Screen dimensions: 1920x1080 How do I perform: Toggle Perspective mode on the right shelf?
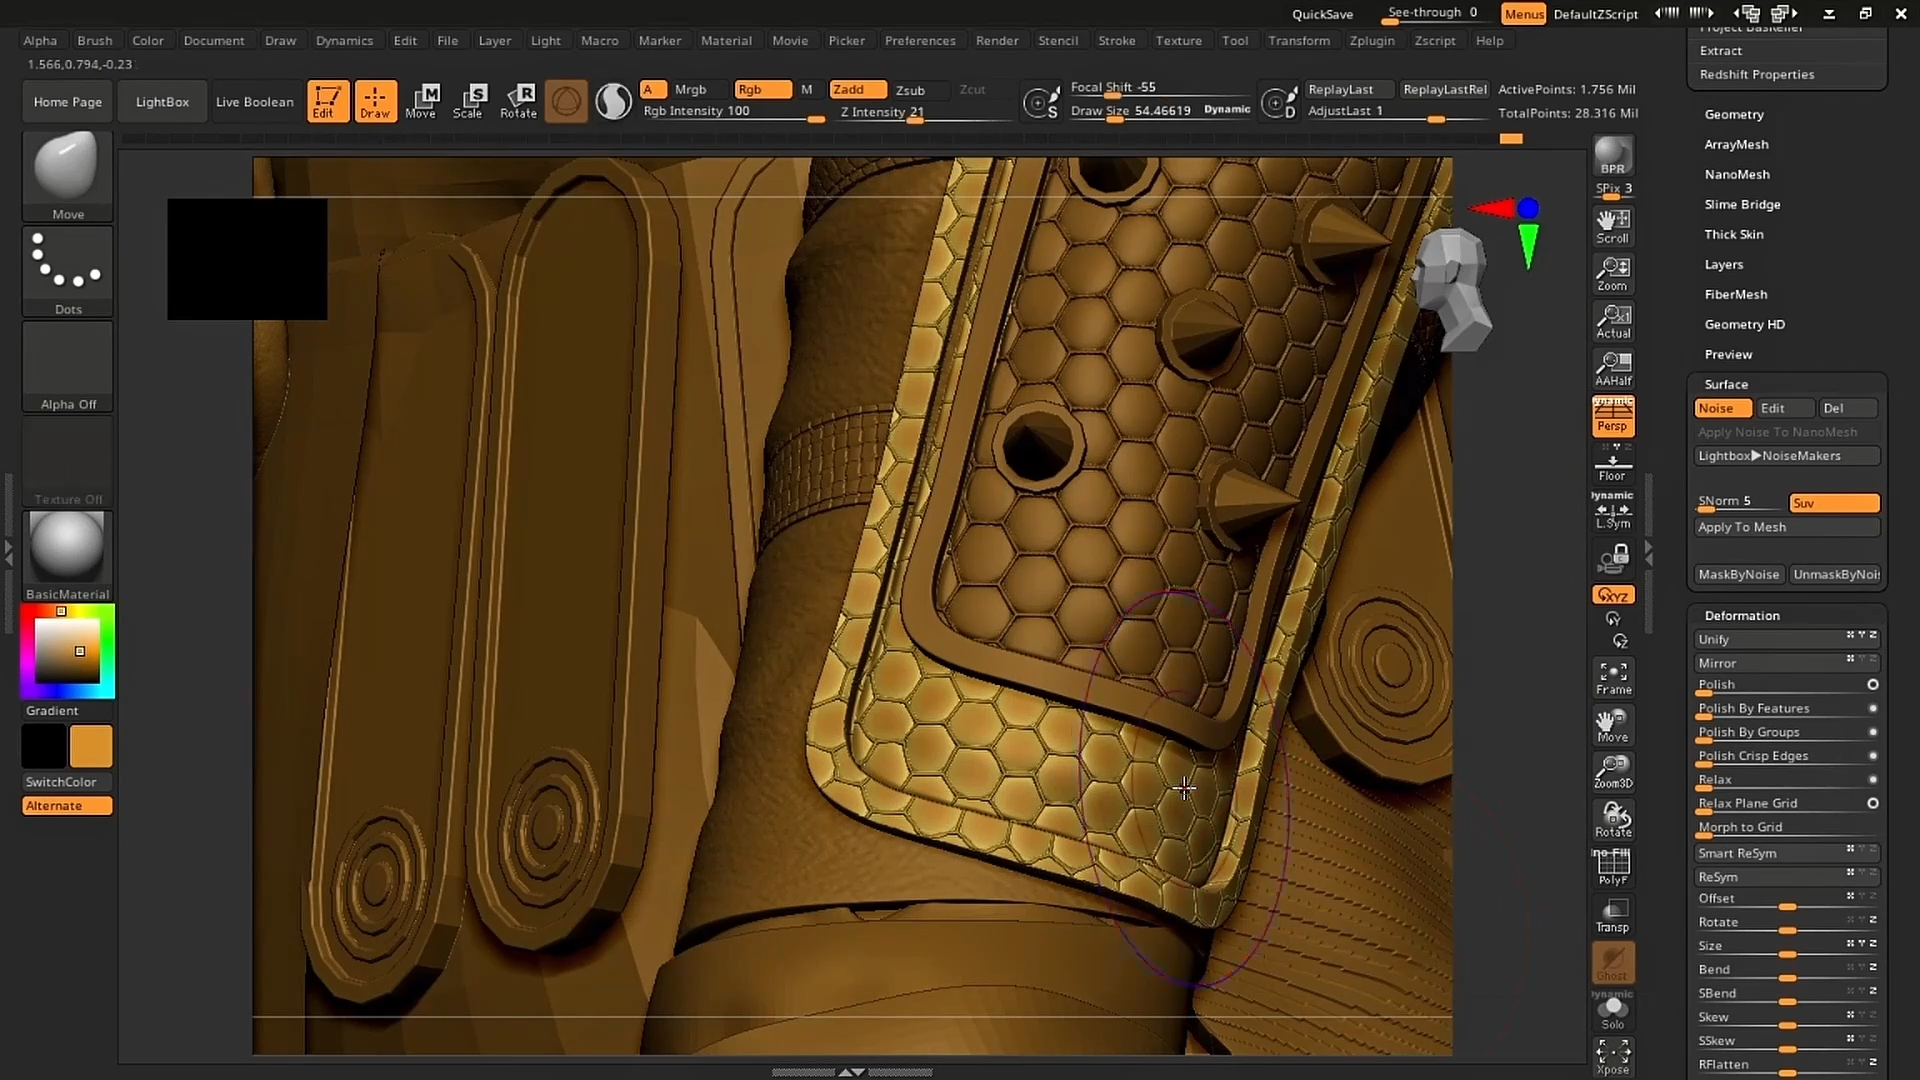1613,416
